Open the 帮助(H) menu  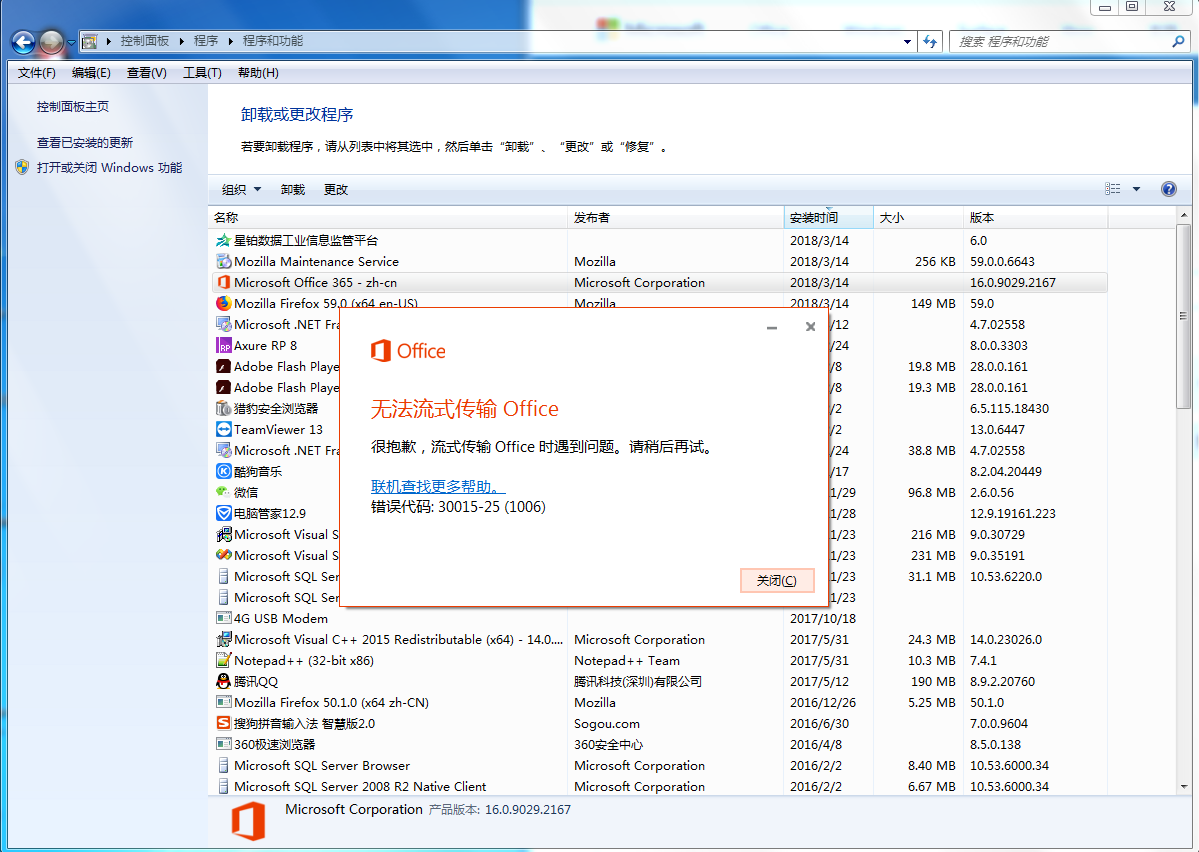pyautogui.click(x=258, y=73)
